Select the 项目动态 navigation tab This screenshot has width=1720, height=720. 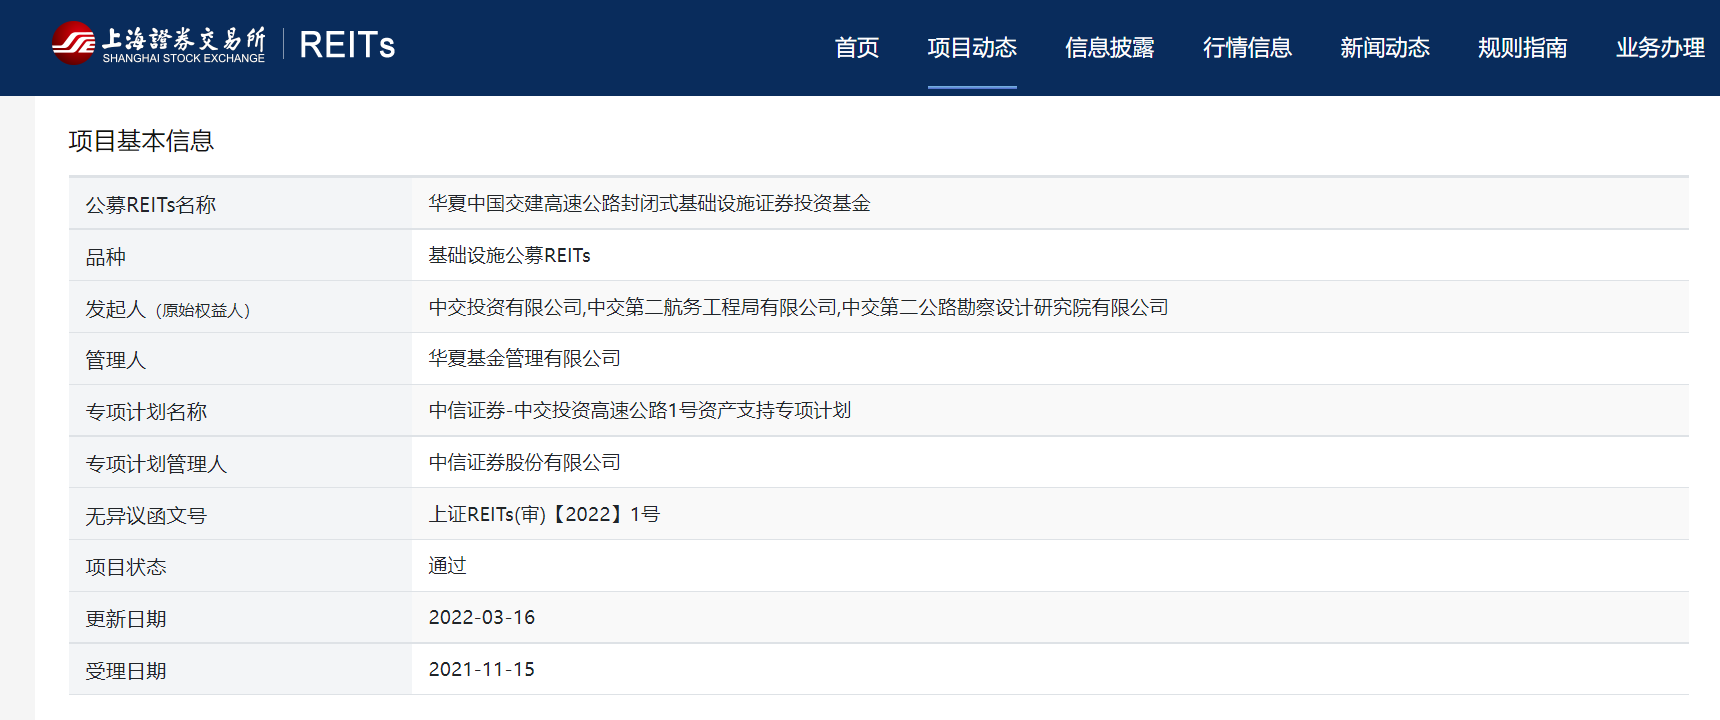click(x=971, y=48)
